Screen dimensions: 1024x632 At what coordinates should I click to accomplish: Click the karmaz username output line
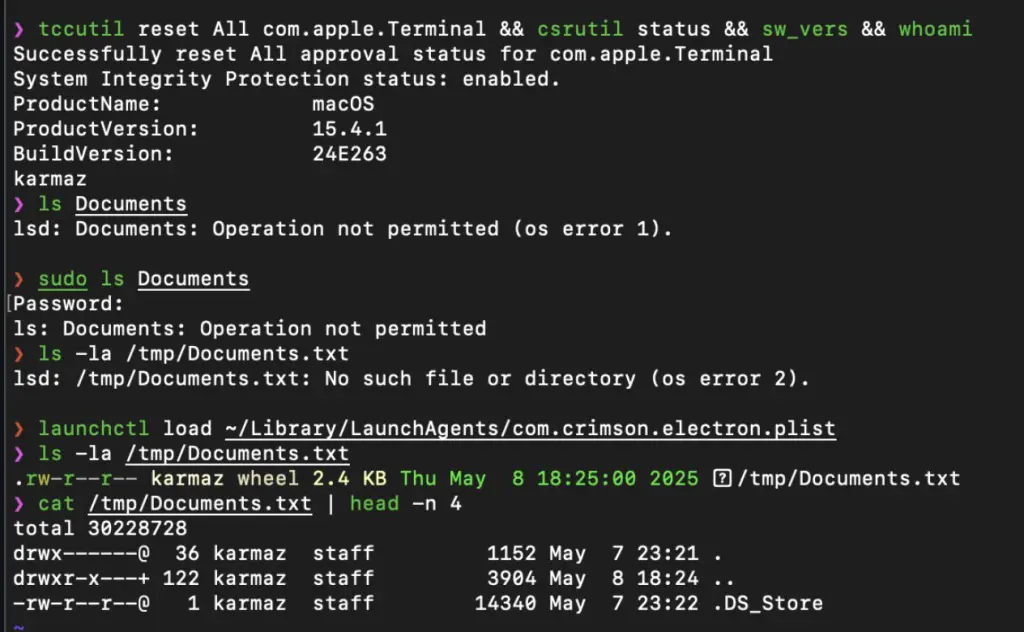tap(50, 179)
